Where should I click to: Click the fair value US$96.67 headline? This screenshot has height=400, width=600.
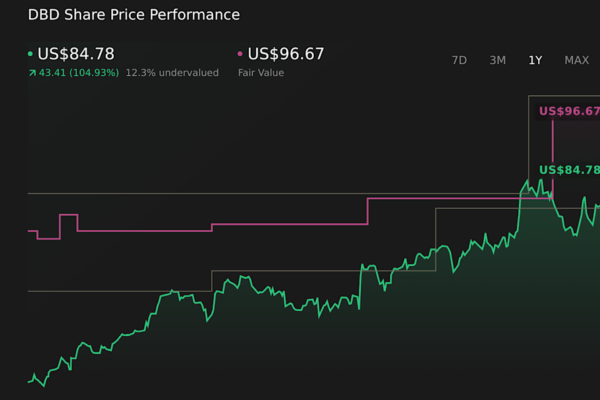(286, 54)
